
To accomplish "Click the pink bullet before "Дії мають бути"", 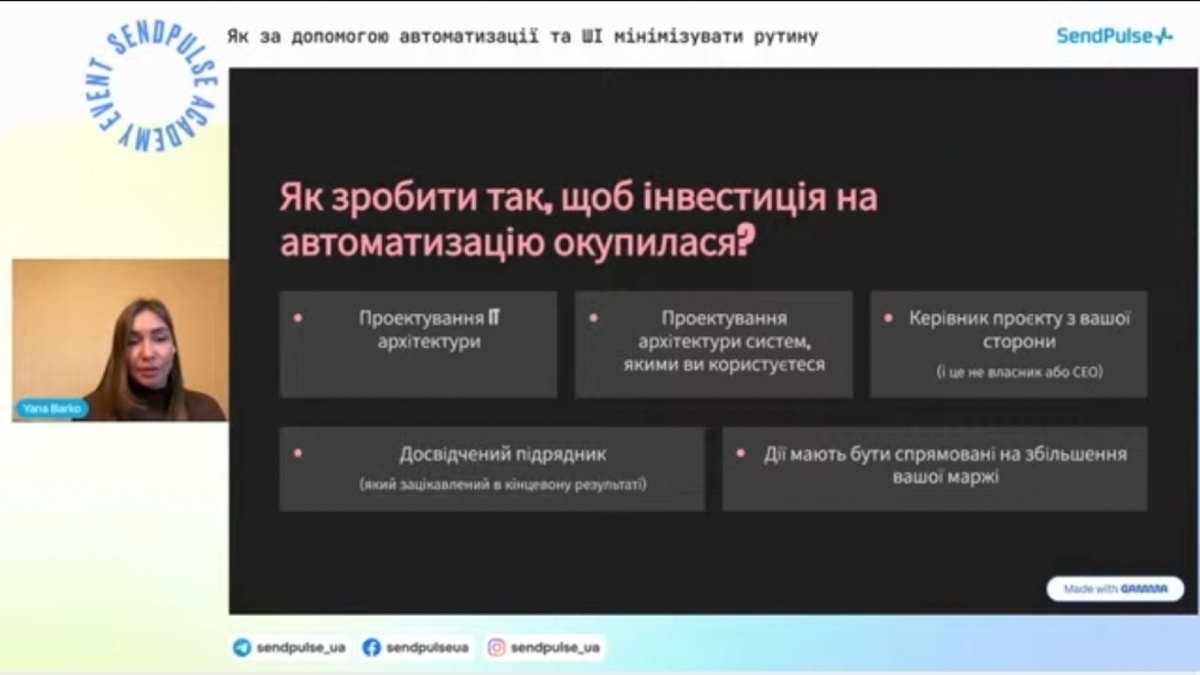I will click(x=741, y=453).
